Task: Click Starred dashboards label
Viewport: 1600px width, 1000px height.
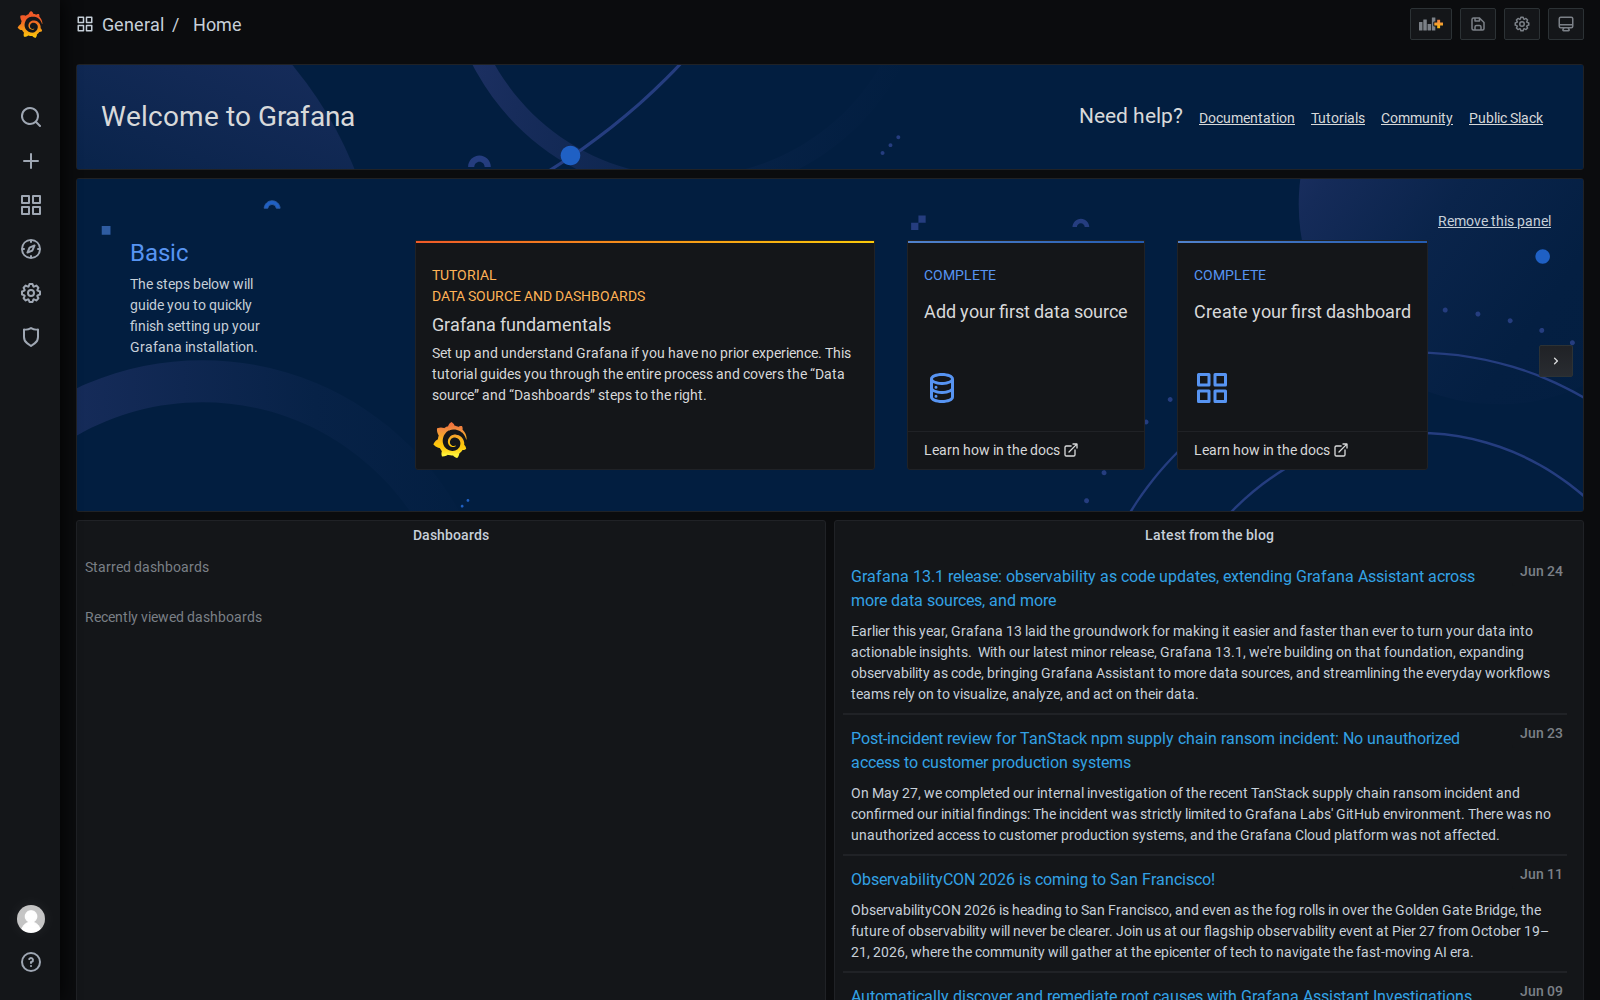Action: pyautogui.click(x=147, y=567)
